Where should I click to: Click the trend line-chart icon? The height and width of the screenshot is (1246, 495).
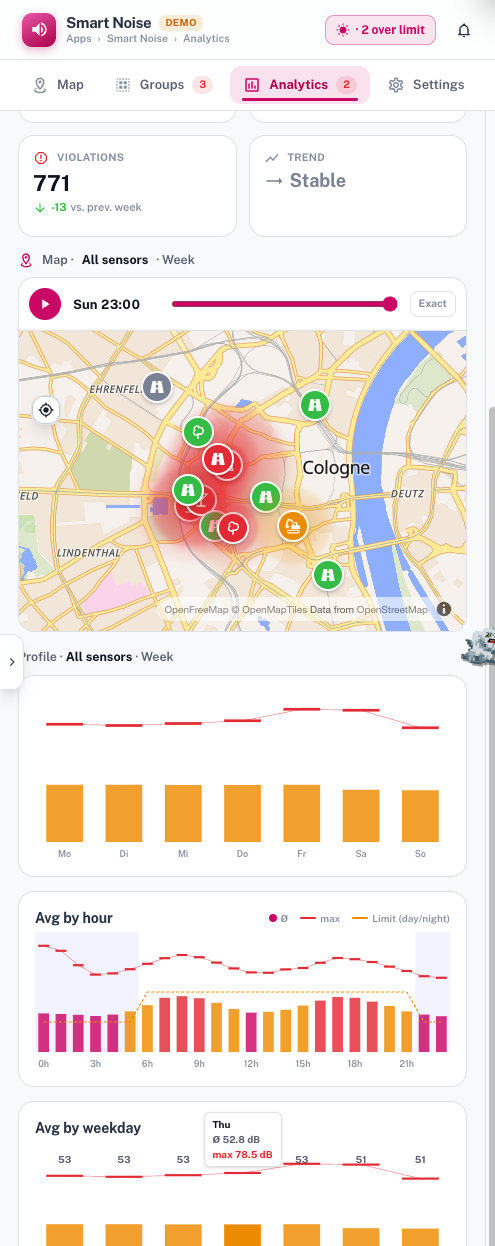[x=272, y=158]
